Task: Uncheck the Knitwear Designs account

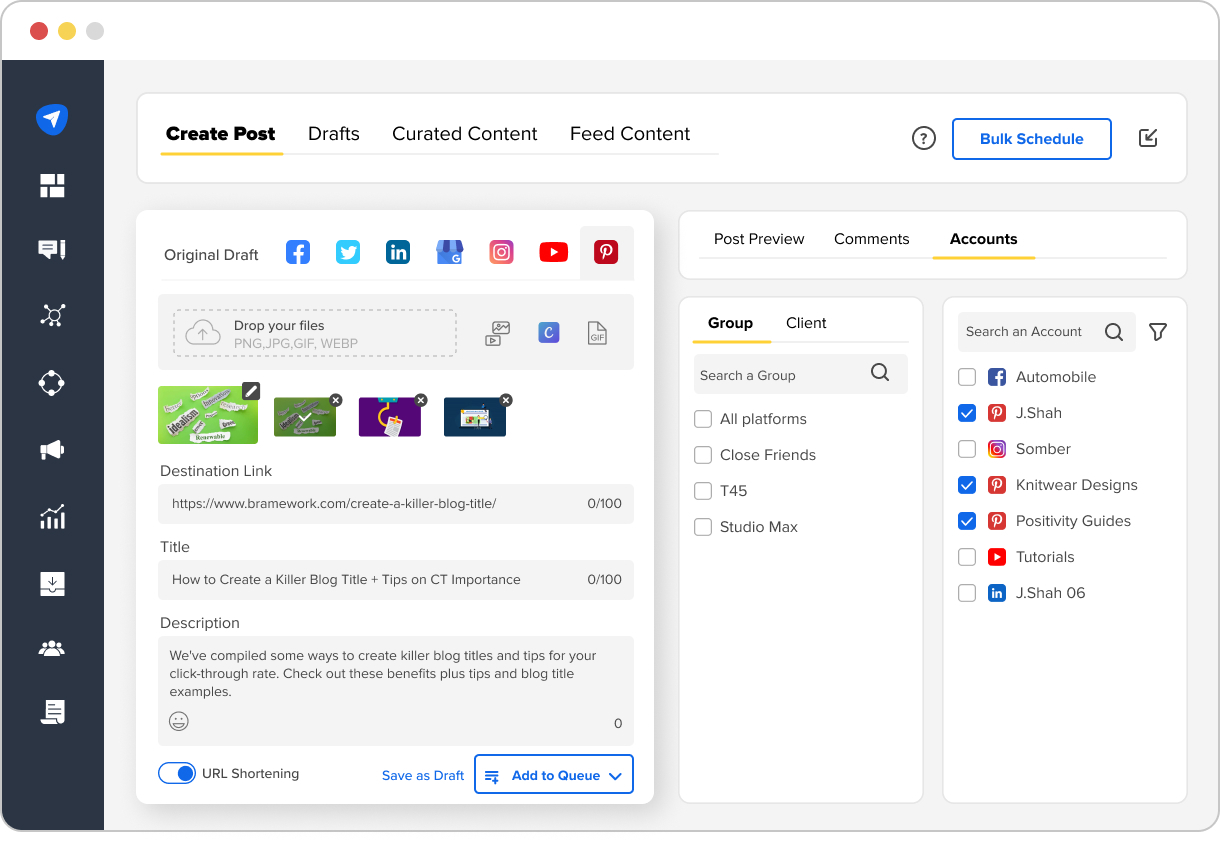Action: [x=967, y=485]
